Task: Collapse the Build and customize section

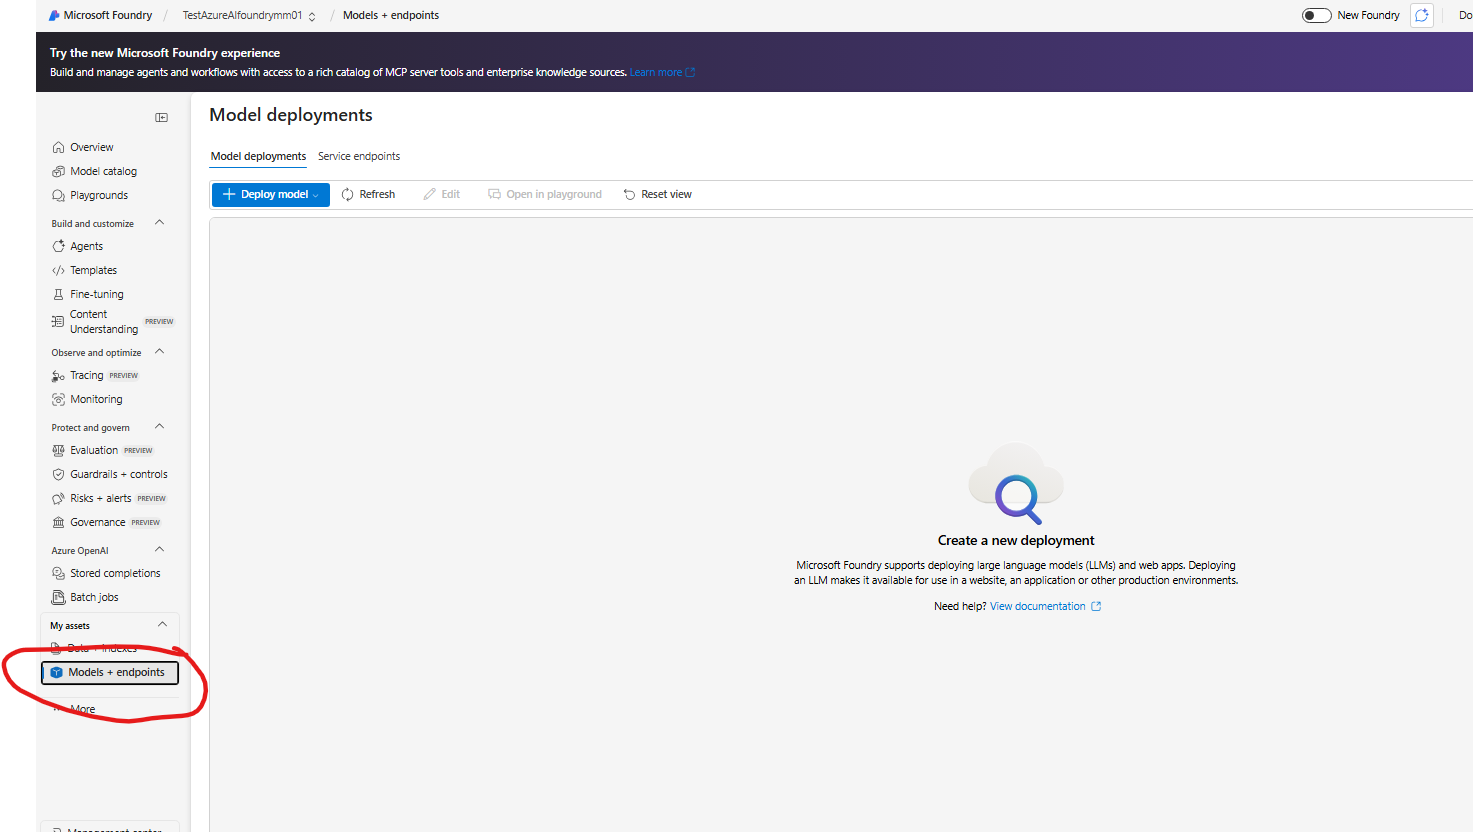Action: [160, 223]
